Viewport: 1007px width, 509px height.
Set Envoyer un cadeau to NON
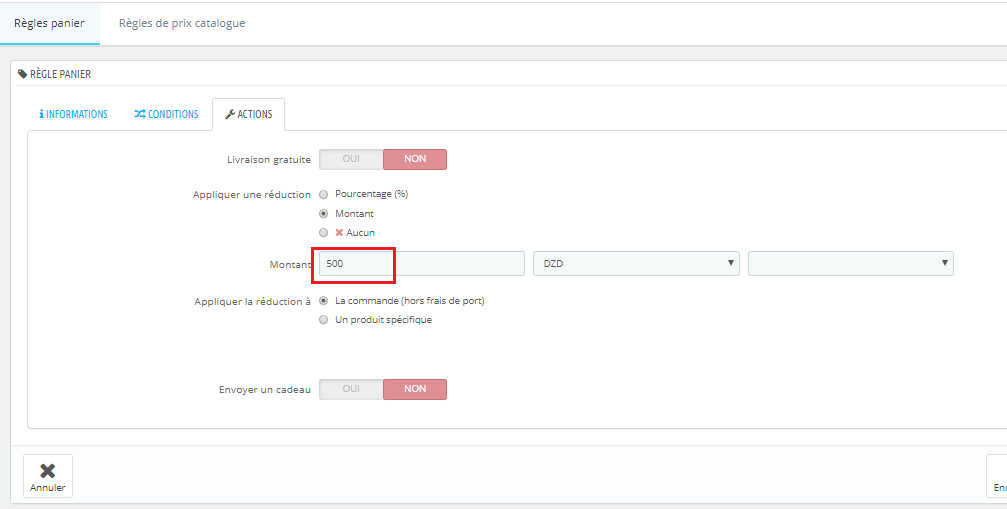pyautogui.click(x=415, y=389)
